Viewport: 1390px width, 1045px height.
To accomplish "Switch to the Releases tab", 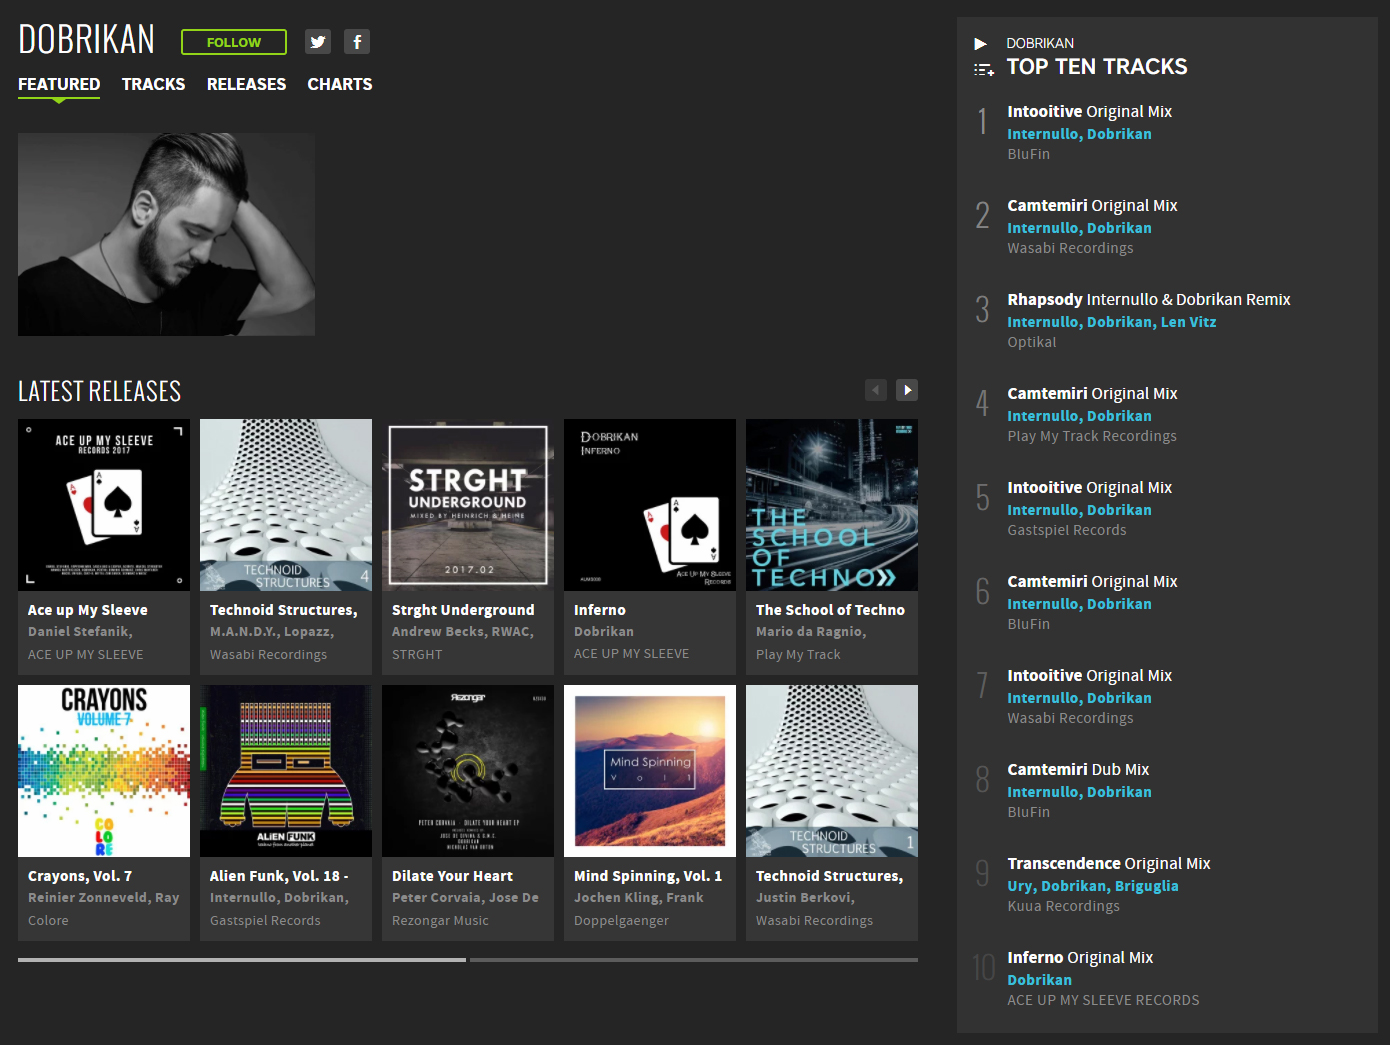I will (246, 84).
